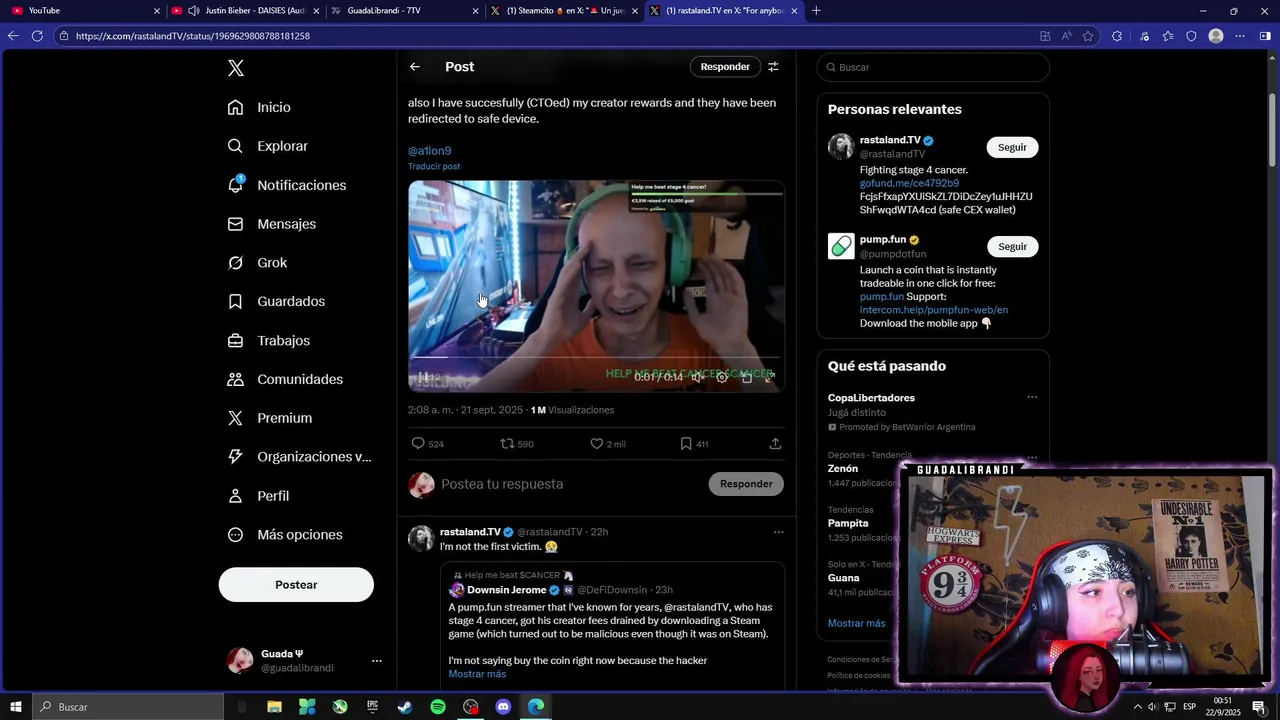Switch to the GuadaLibrandi - 7TV tab
This screenshot has width=1280, height=720.
403,11
